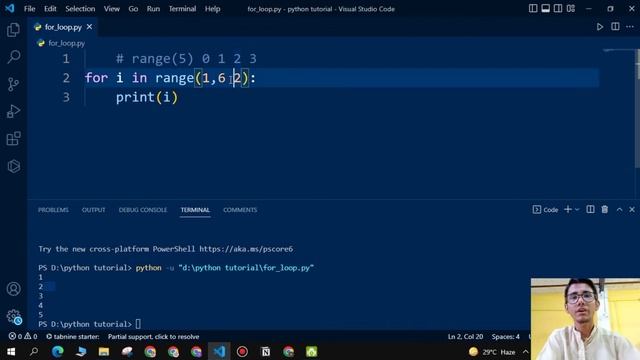This screenshot has width=640, height=360.
Task: Click line number 2 in gutter
Action: [x=66, y=78]
